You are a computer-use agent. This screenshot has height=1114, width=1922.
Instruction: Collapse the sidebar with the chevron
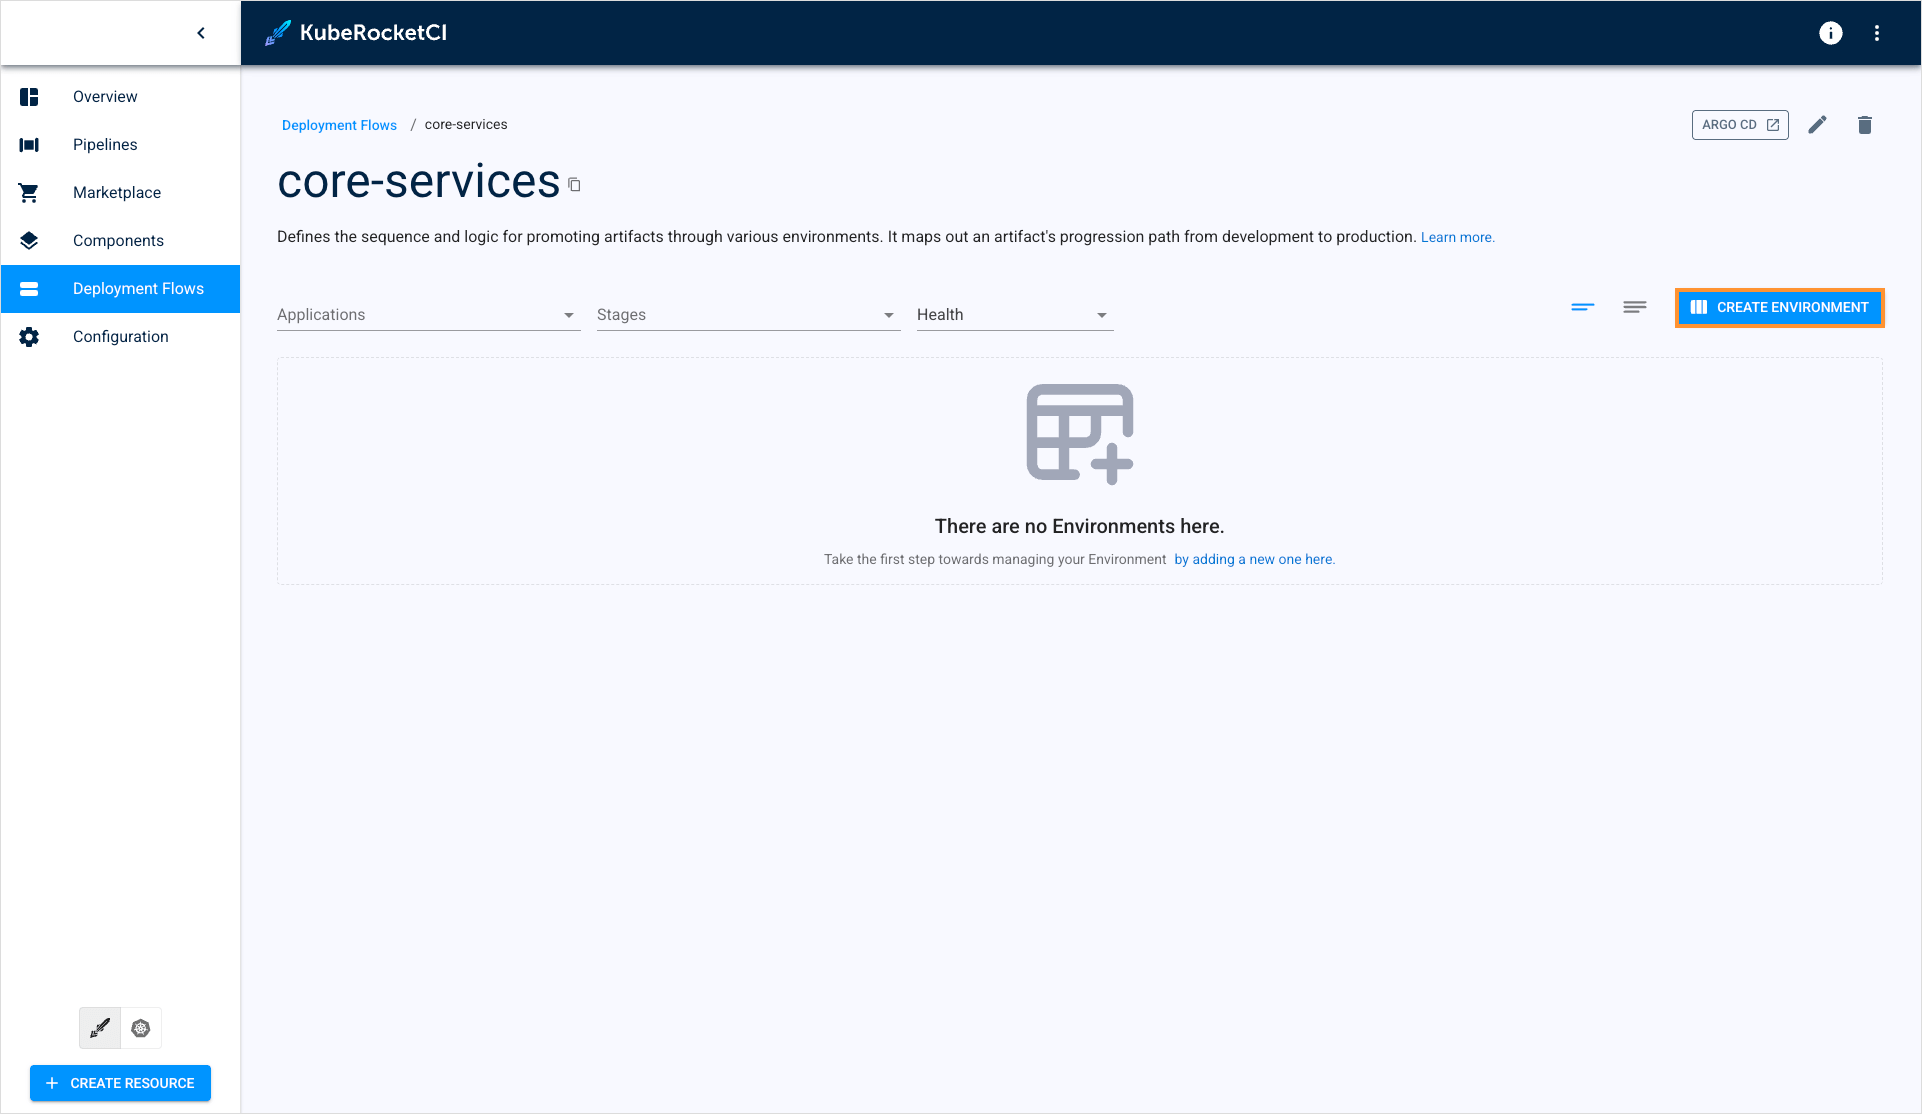tap(201, 33)
